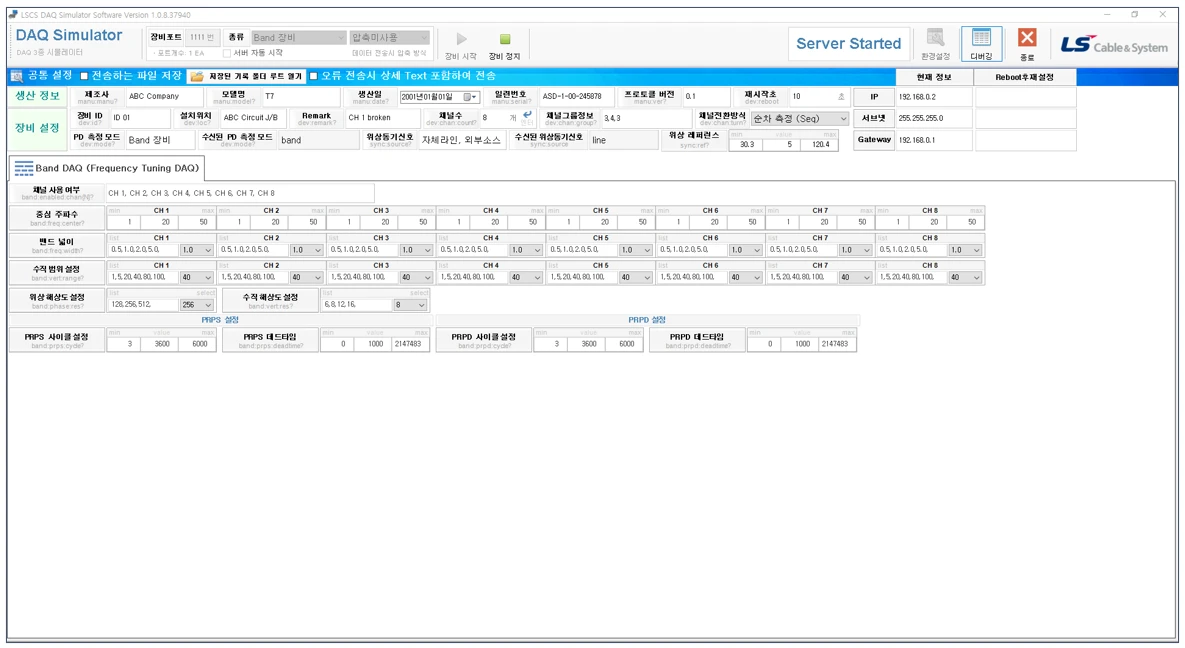
Task: Open the 종류 Band 장비 dropdown
Action: 299,37
